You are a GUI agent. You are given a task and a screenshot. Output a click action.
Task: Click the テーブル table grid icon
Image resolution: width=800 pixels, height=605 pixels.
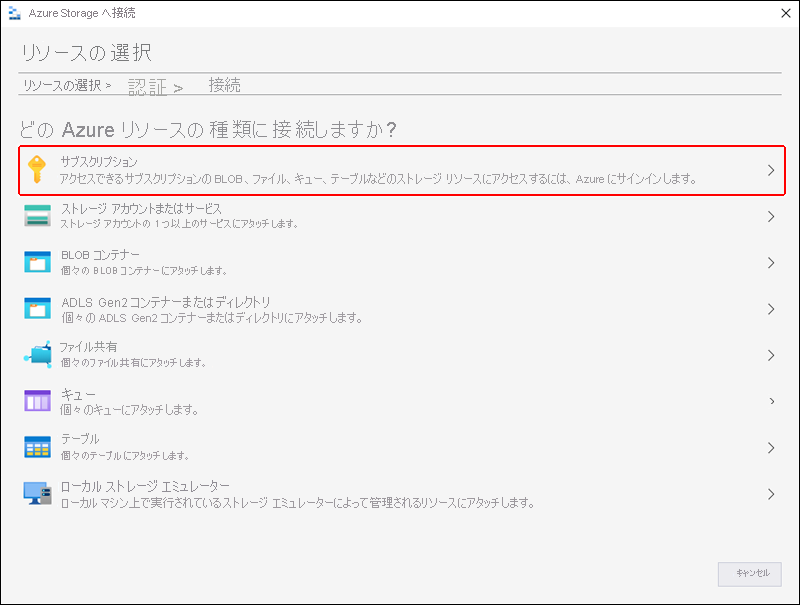[x=37, y=447]
